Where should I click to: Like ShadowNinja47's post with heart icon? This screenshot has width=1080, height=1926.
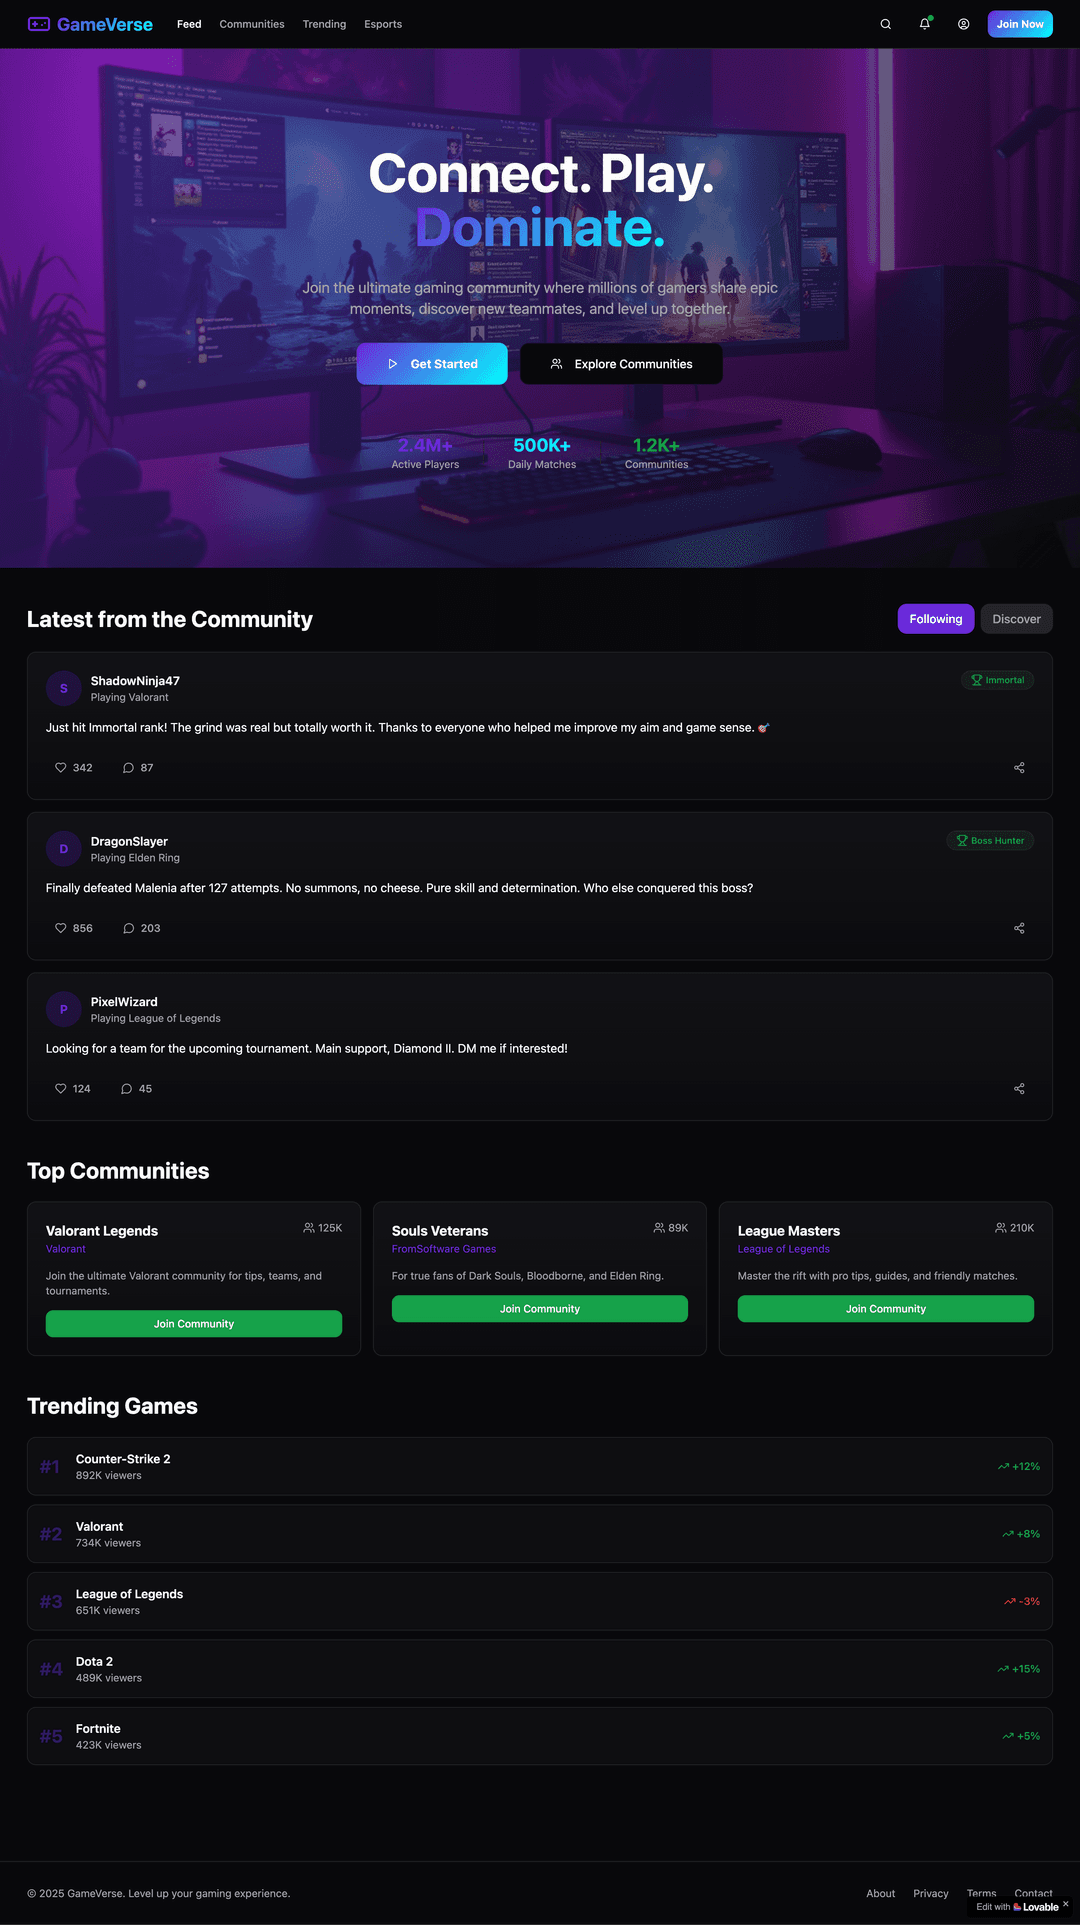[x=73, y=768]
